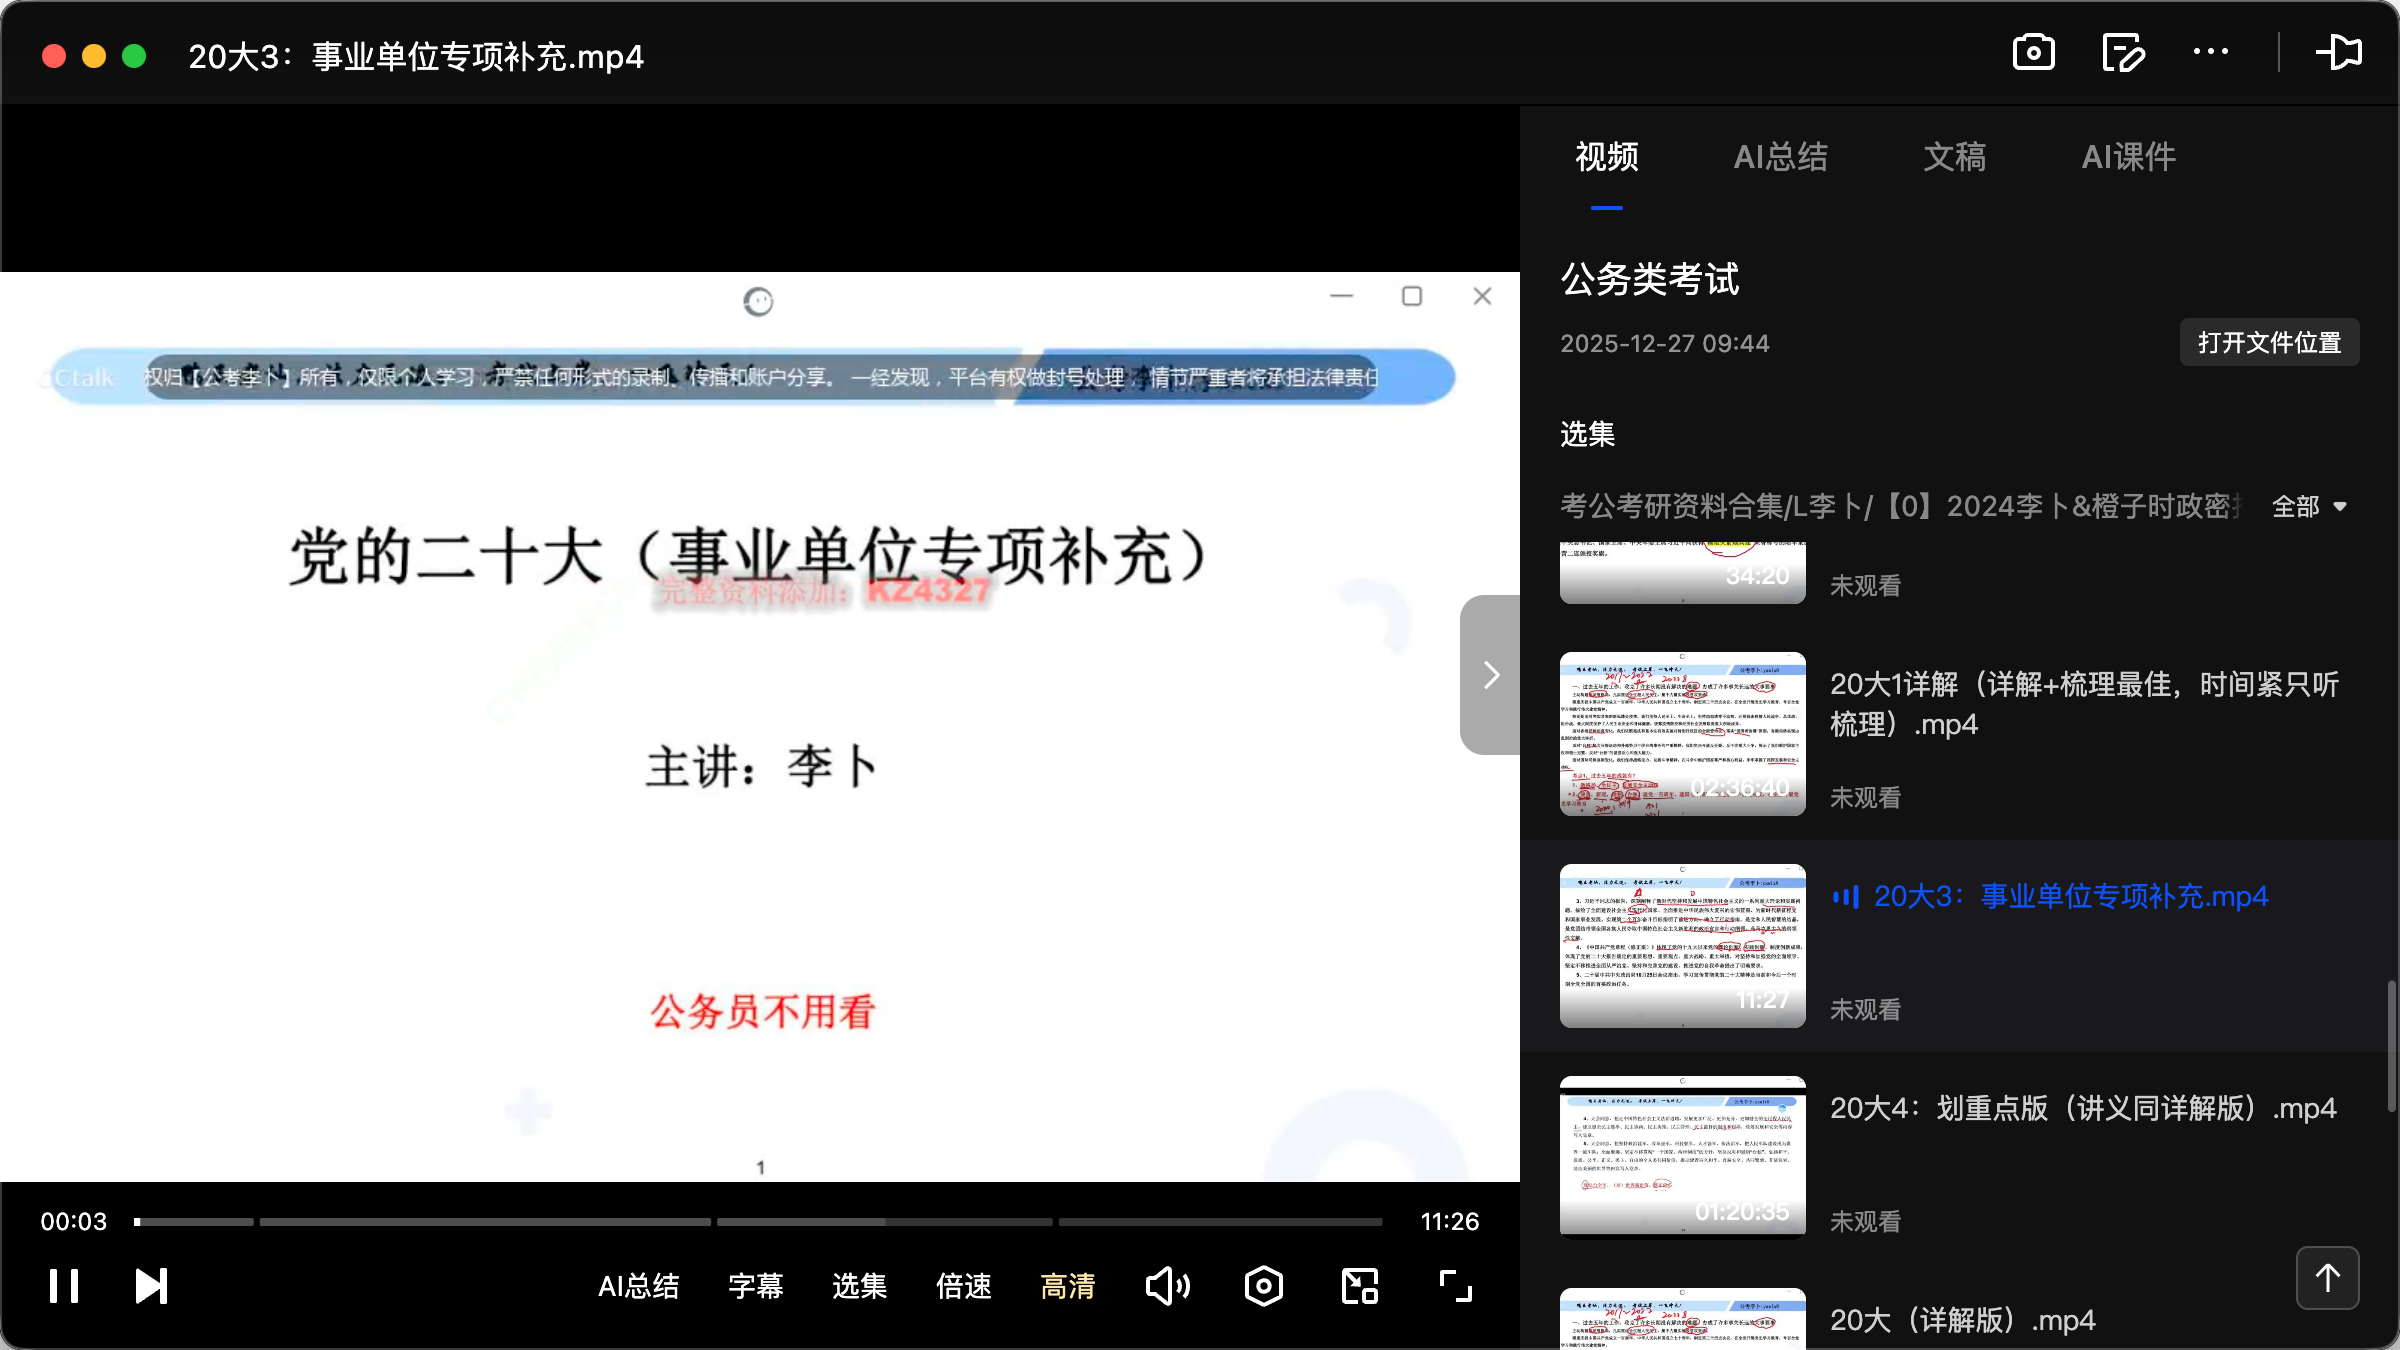Open the more options ellipsis icon
This screenshot has height=1350, width=2400.
2211,52
